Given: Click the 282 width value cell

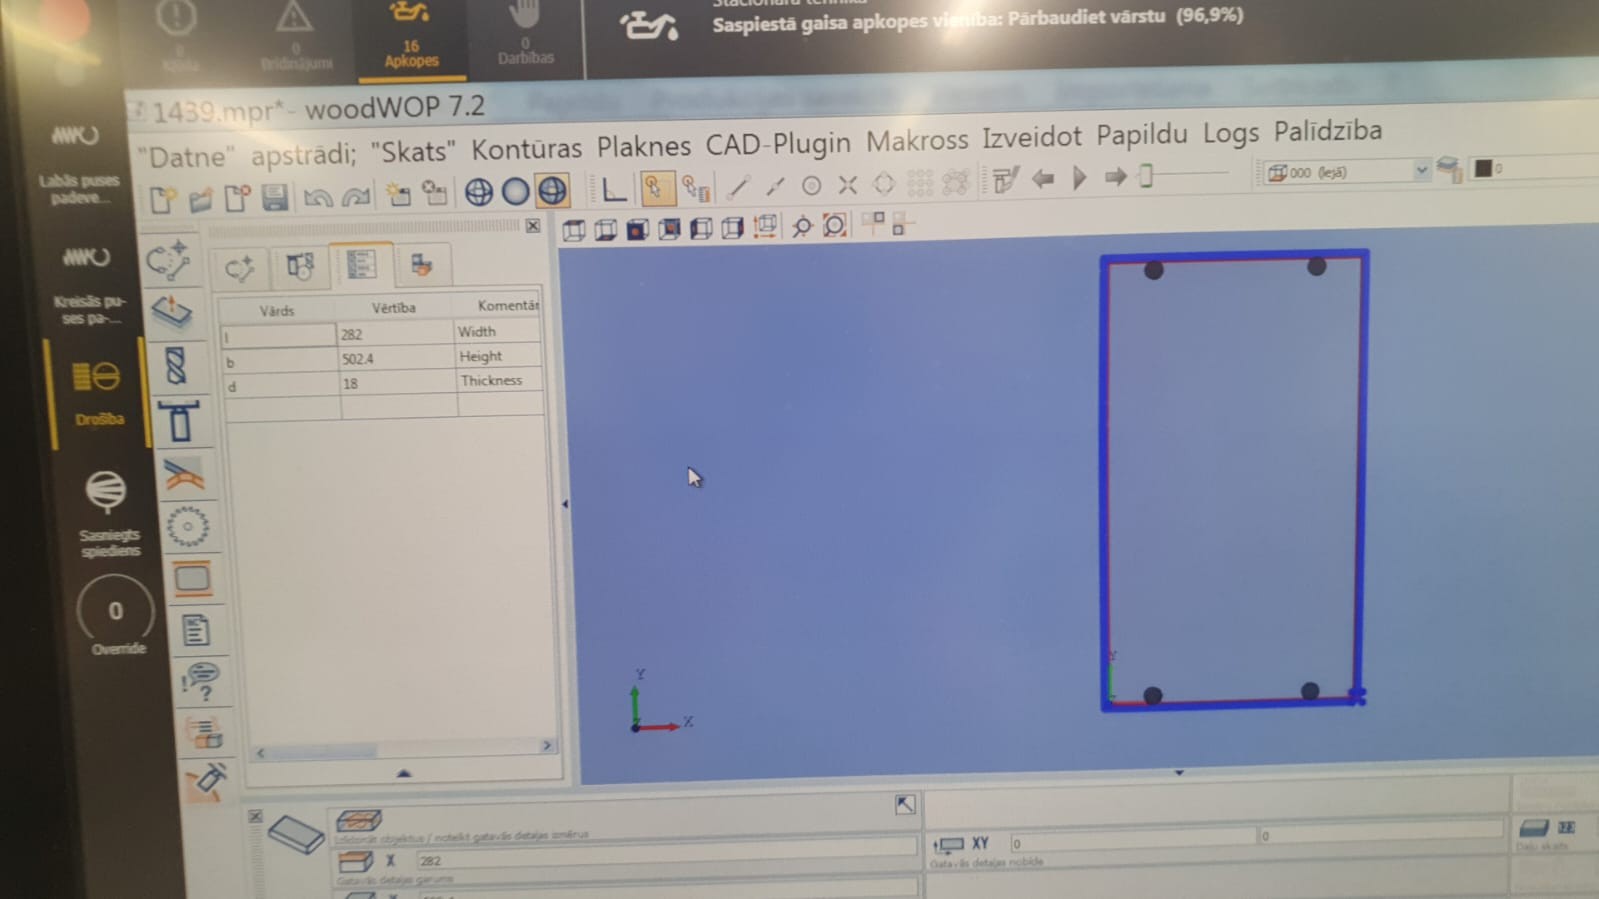Looking at the screenshot, I should click(x=396, y=333).
